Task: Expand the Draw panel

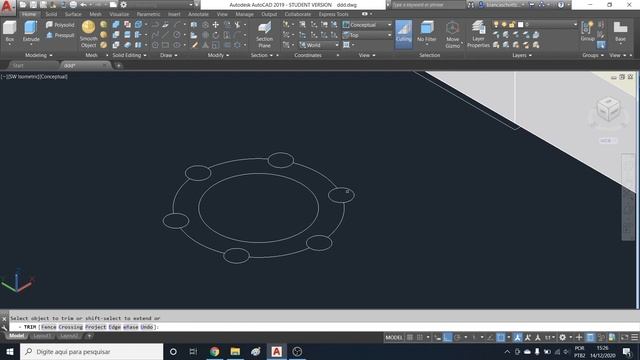Action: pyautogui.click(x=169, y=55)
